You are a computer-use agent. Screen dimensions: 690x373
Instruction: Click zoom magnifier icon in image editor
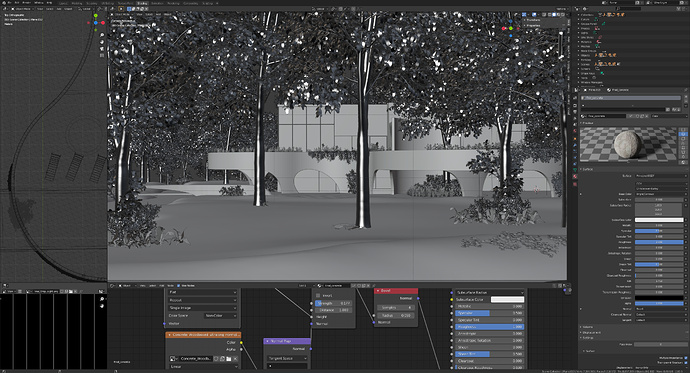[x=102, y=299]
